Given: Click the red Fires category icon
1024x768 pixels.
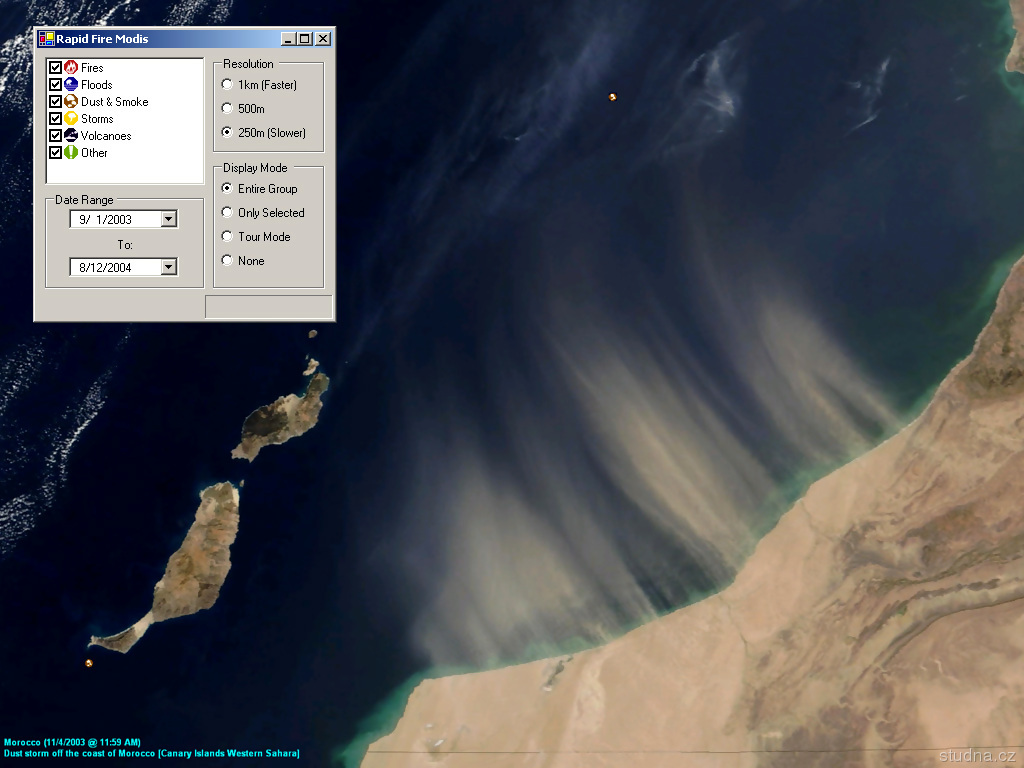Looking at the screenshot, I should pyautogui.click(x=71, y=68).
